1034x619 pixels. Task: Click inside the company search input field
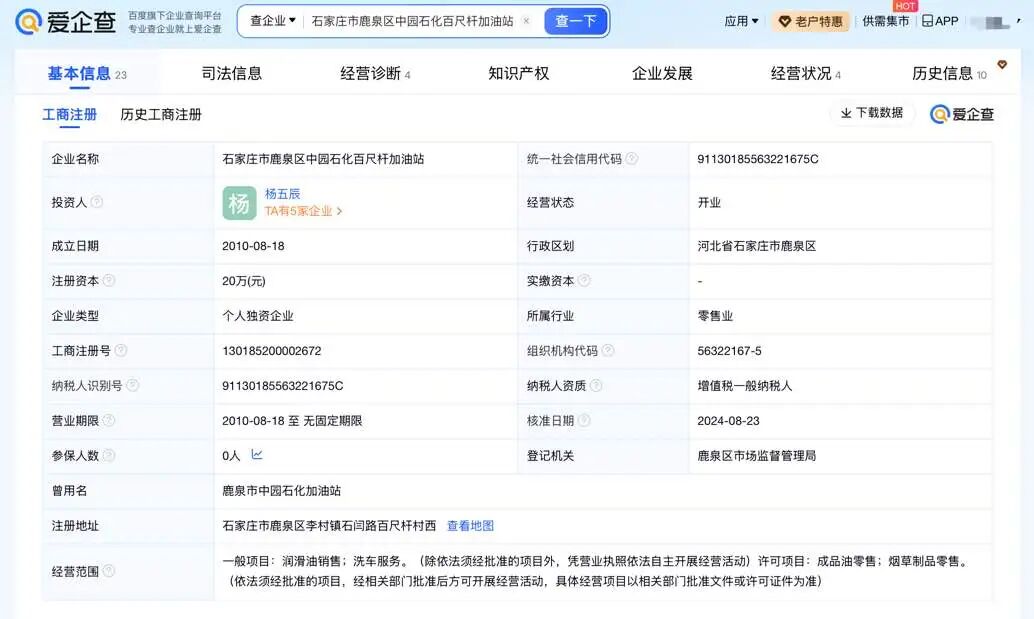pyautogui.click(x=412, y=21)
